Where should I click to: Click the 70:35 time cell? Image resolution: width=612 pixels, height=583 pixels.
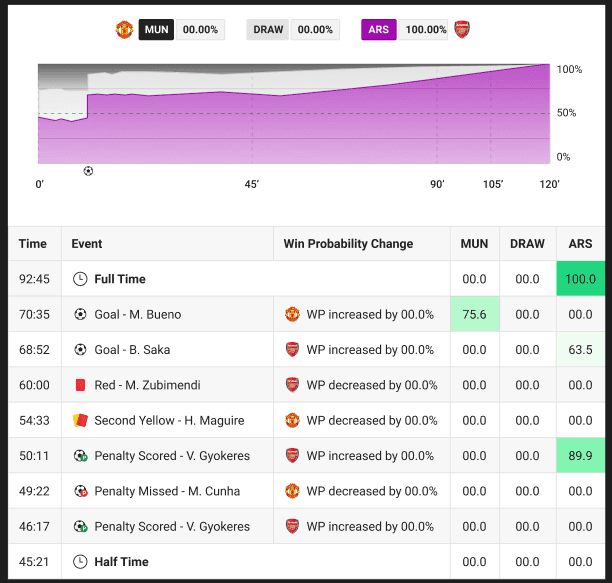[x=34, y=315]
